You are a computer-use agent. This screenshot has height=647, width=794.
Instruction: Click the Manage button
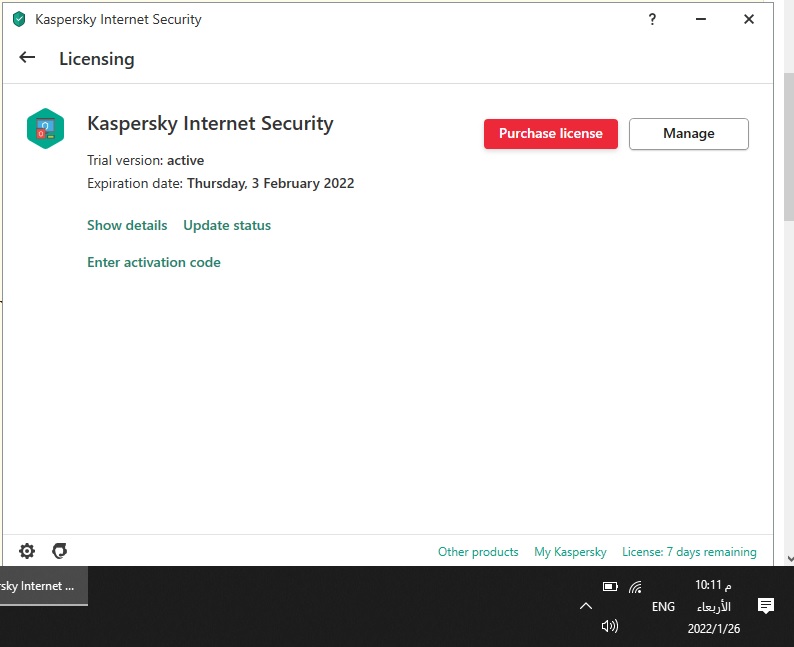coord(689,134)
